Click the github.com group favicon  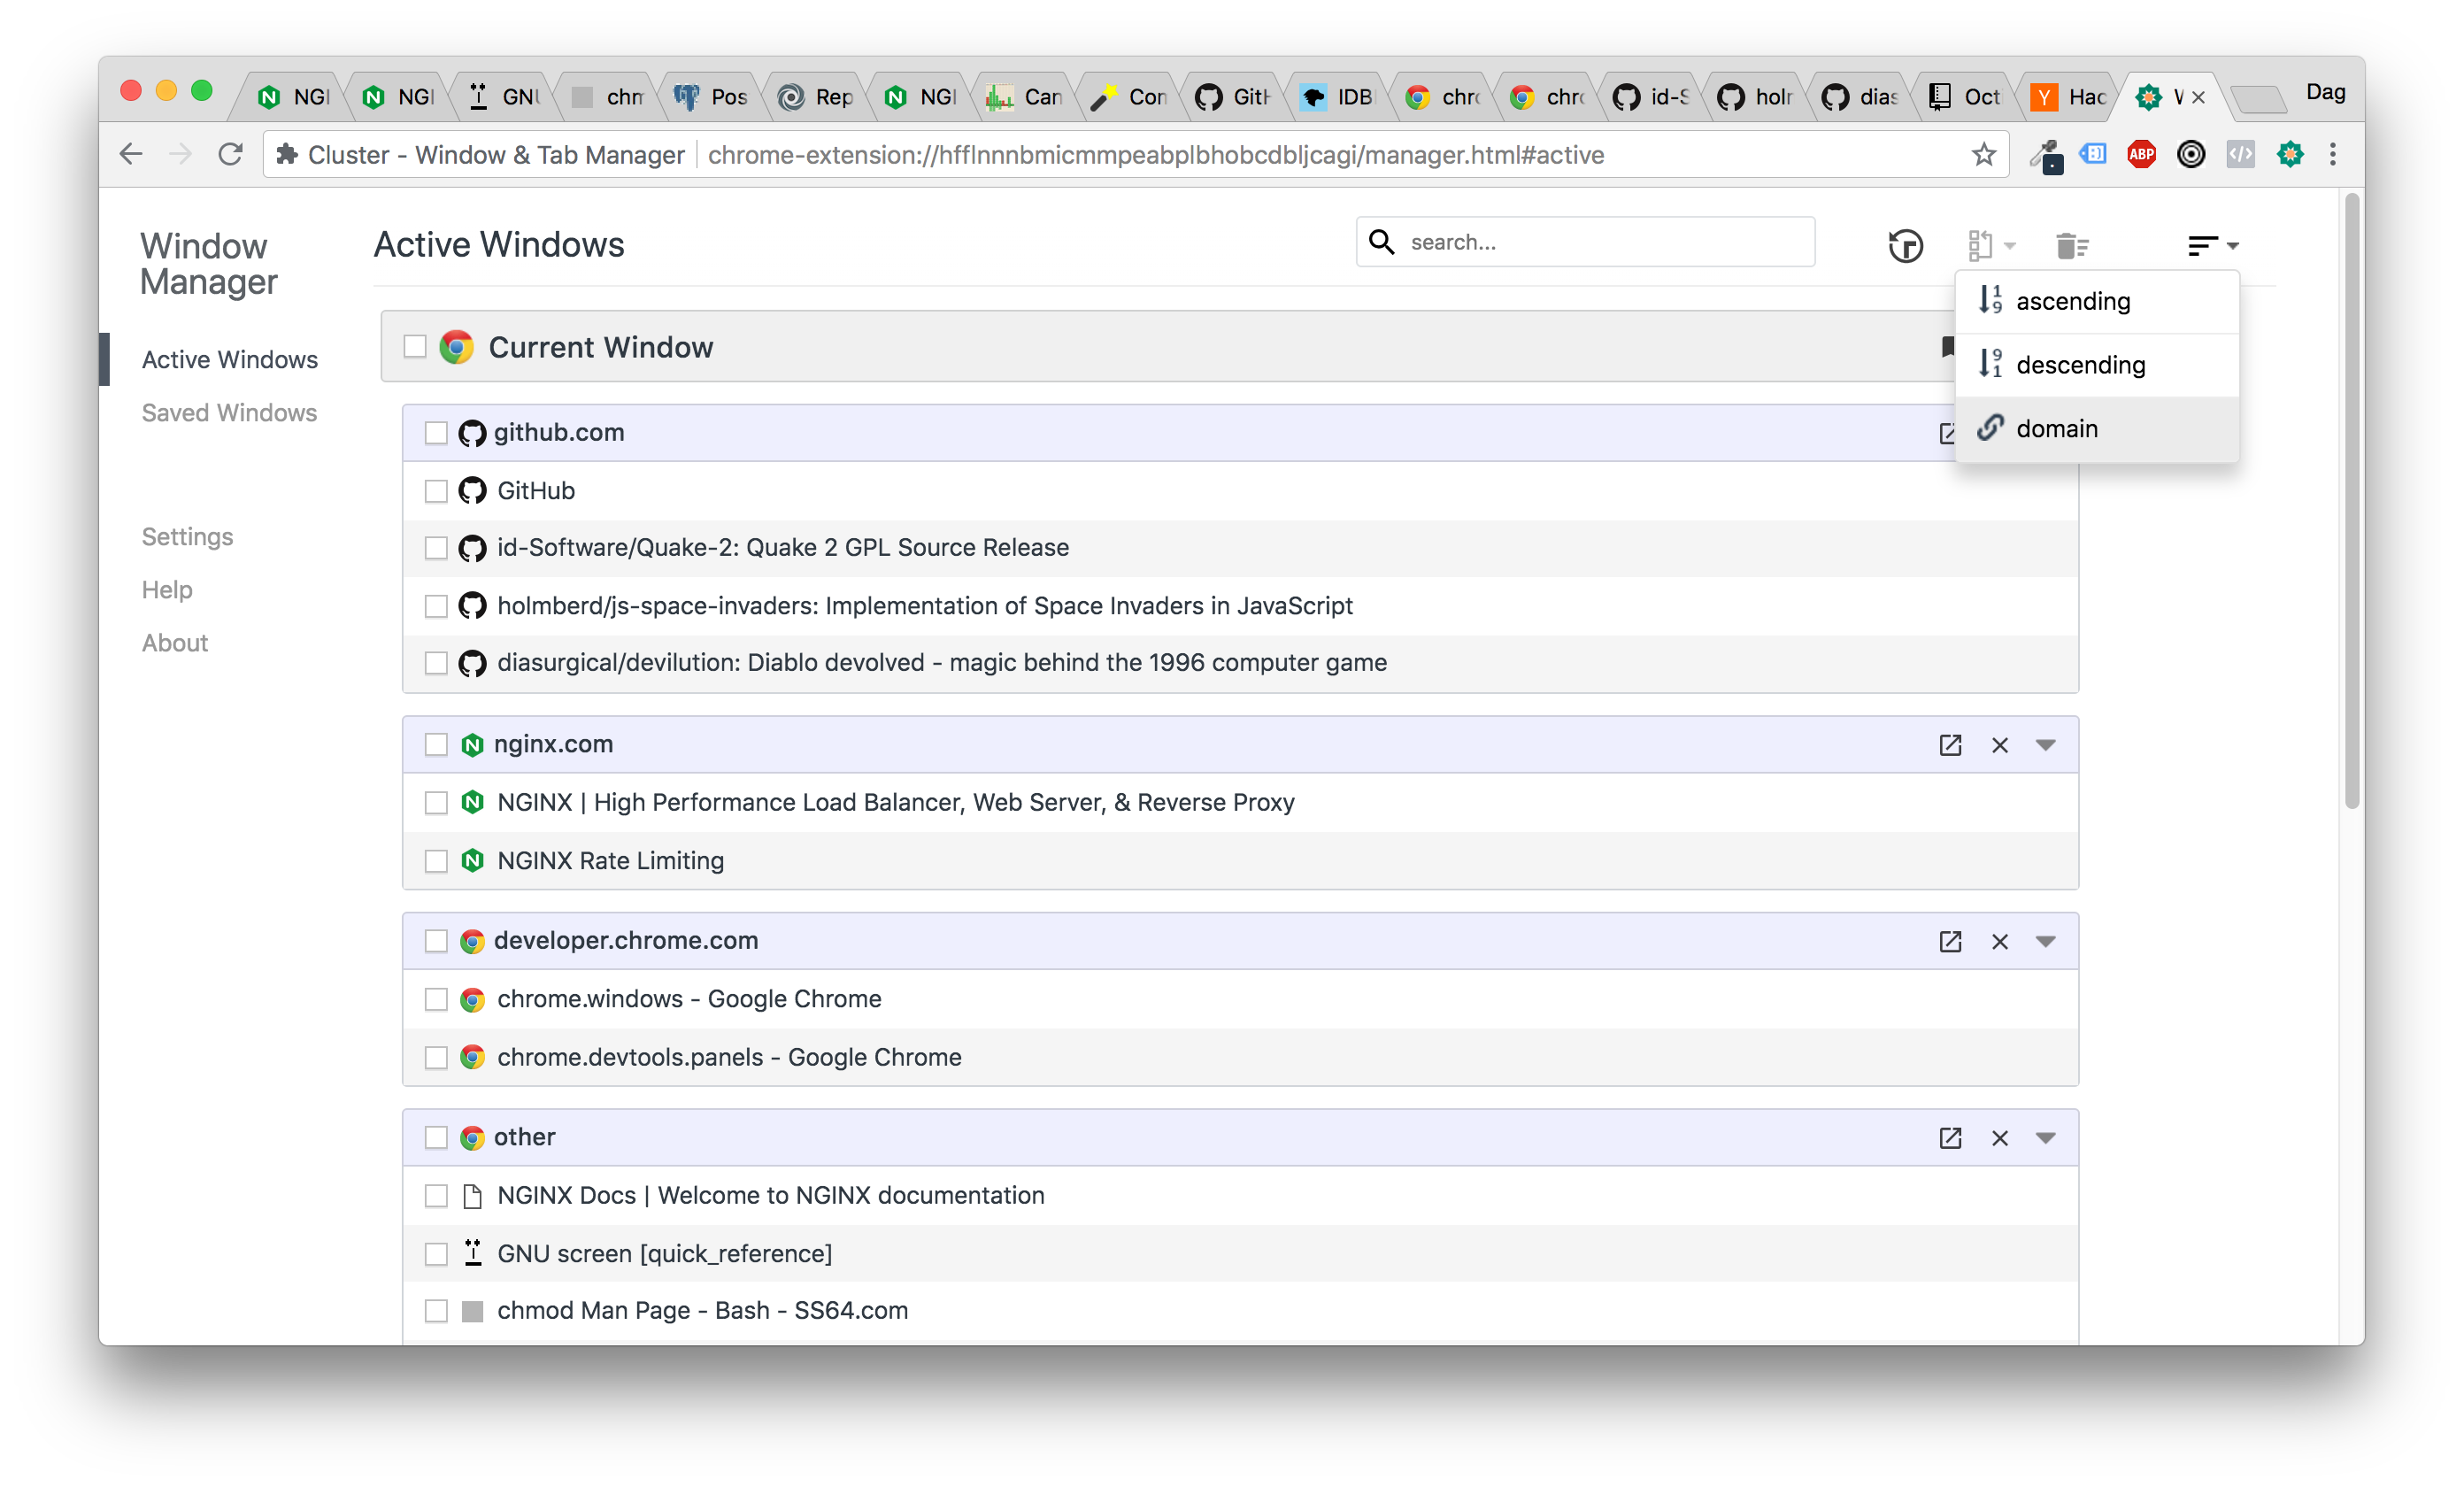point(472,433)
